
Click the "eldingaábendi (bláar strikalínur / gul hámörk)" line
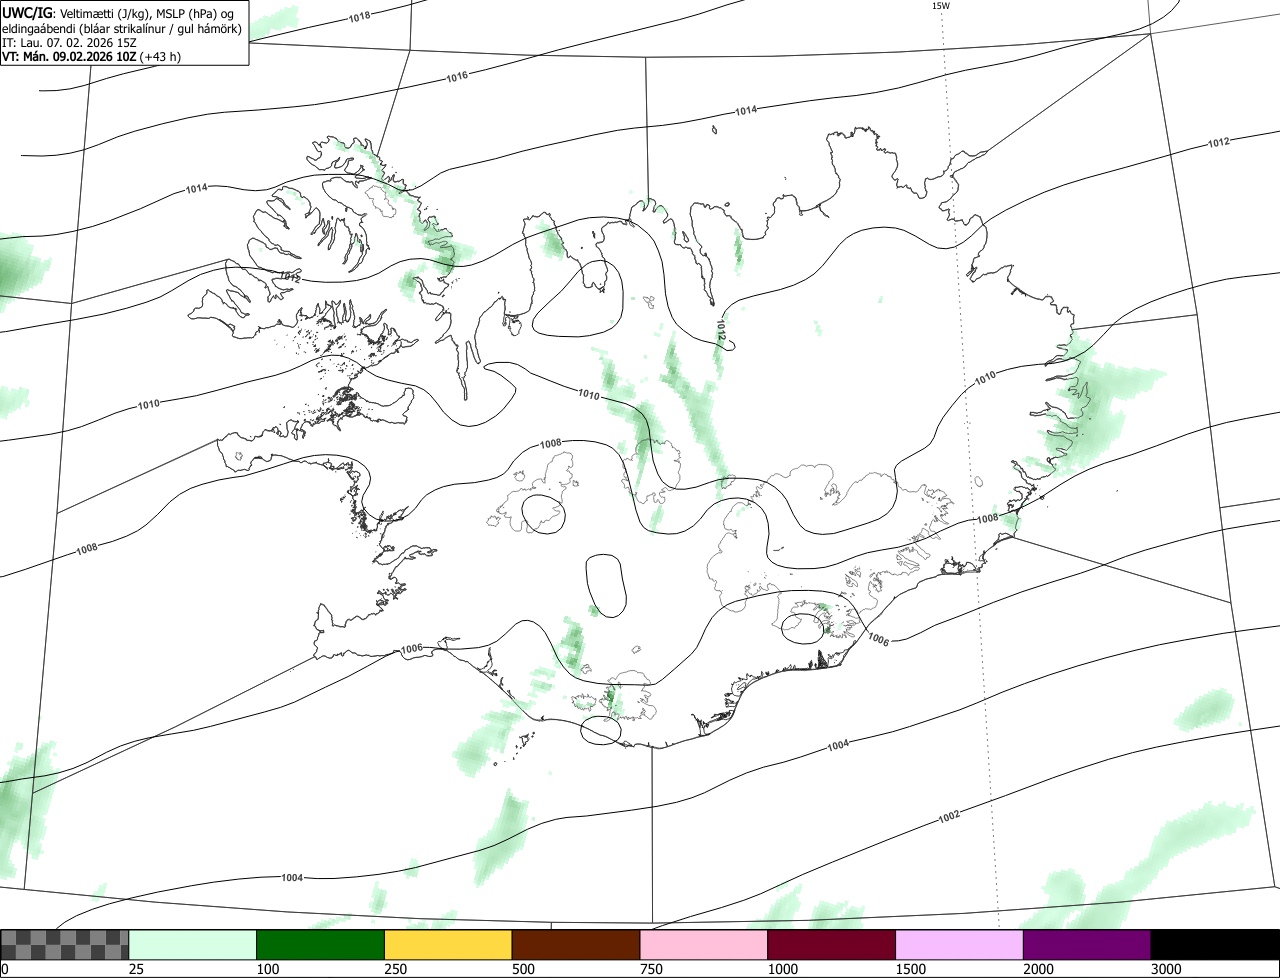(122, 28)
